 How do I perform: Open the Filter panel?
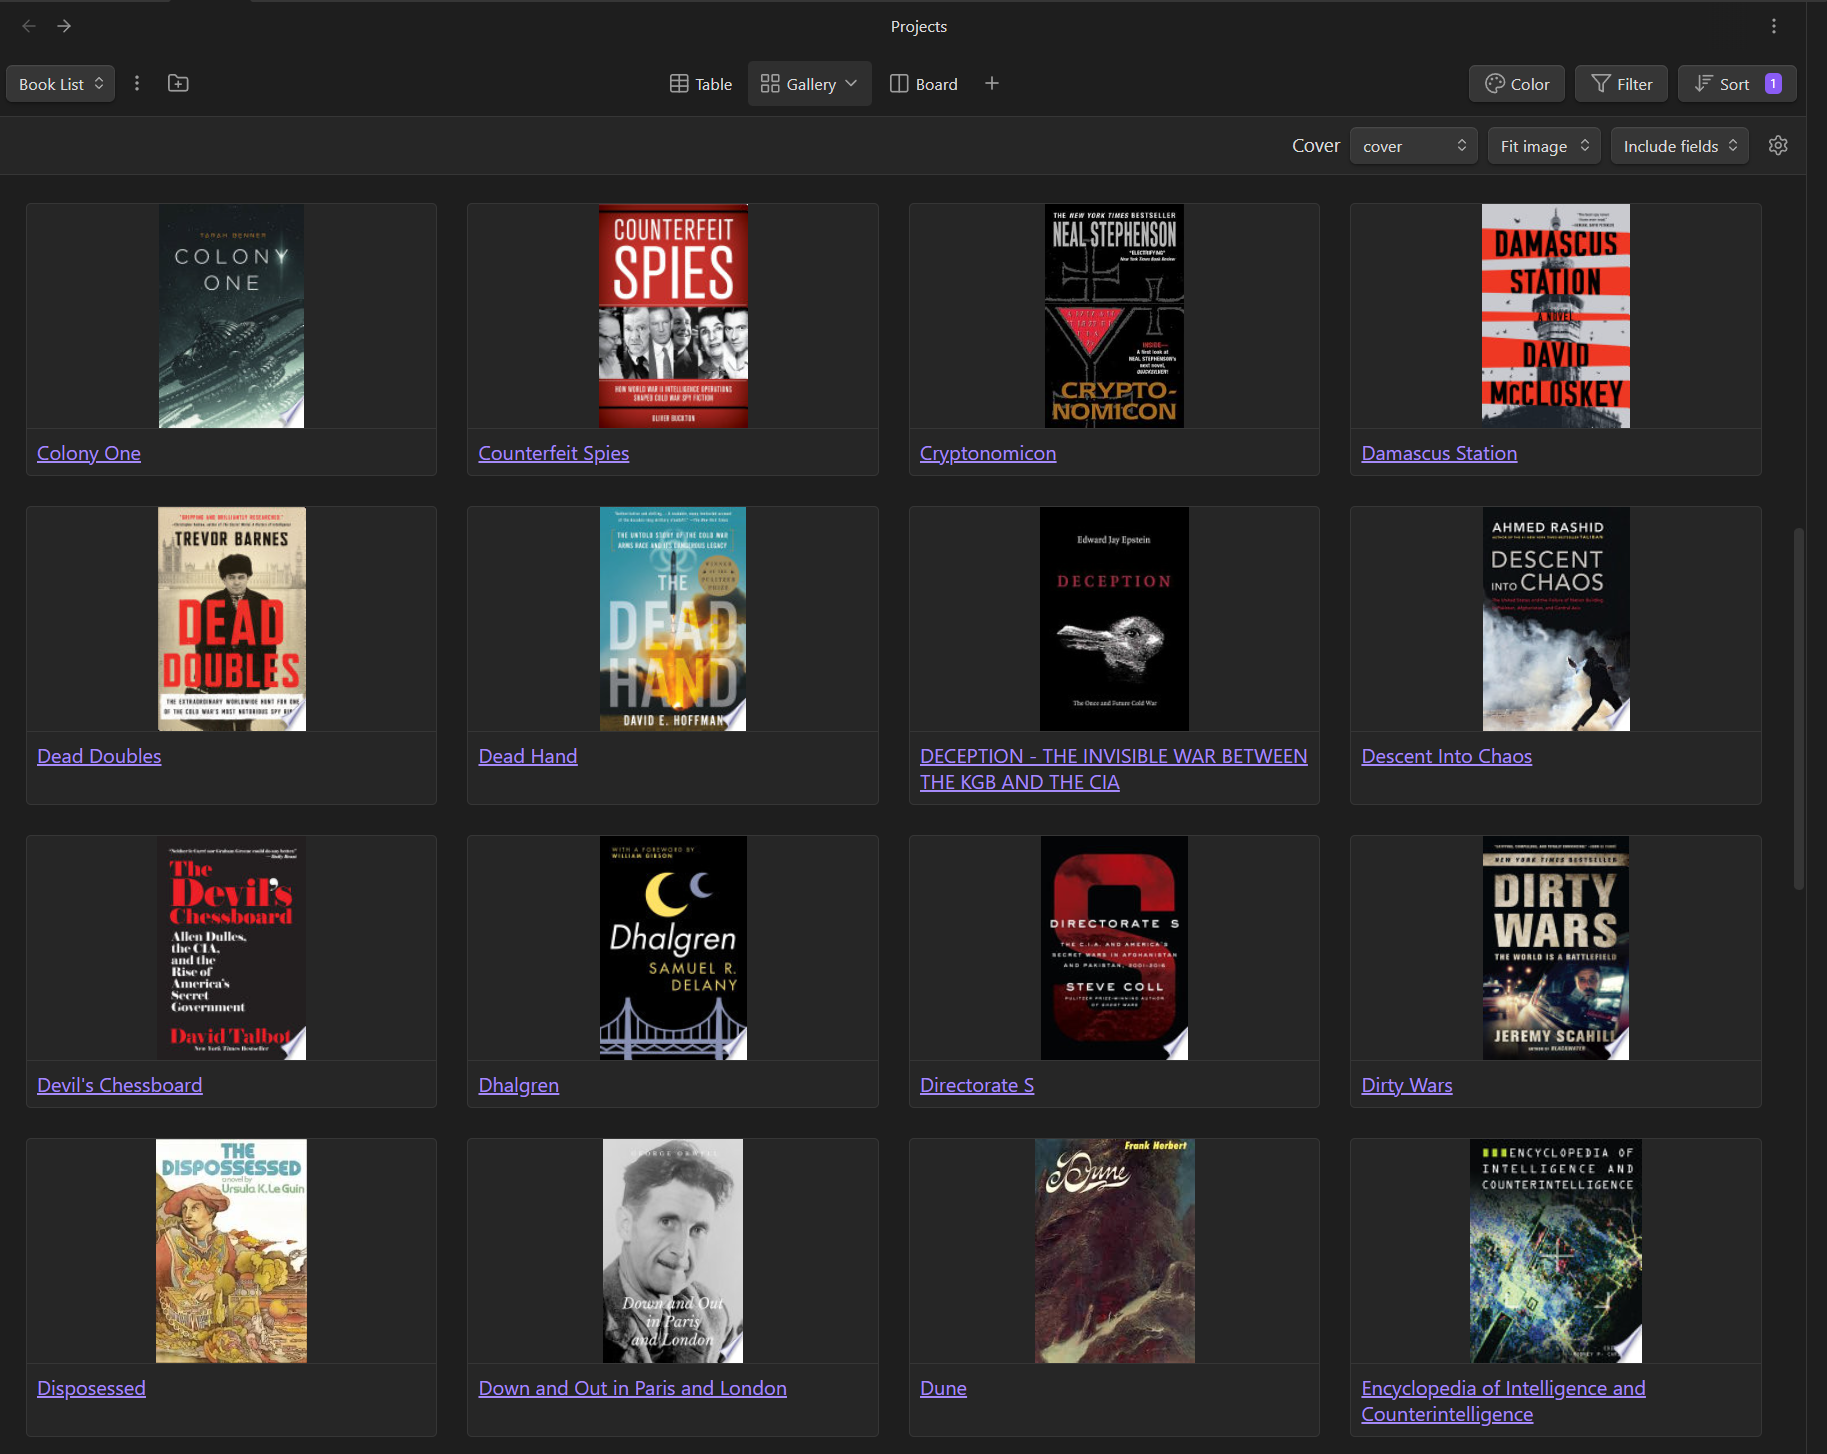pyautogui.click(x=1621, y=84)
